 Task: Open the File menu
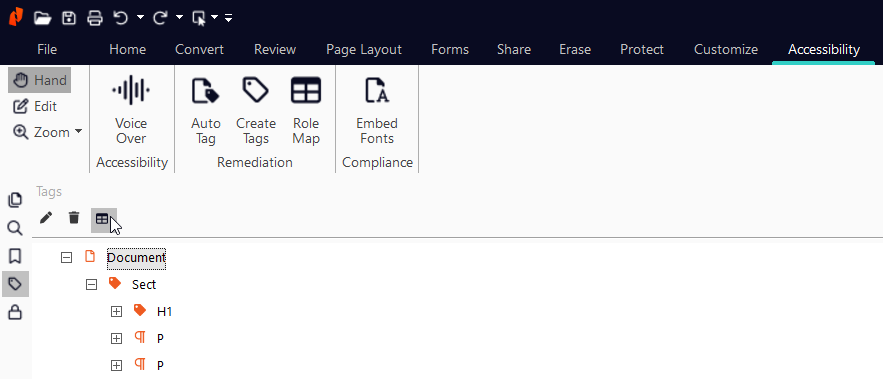[47, 50]
